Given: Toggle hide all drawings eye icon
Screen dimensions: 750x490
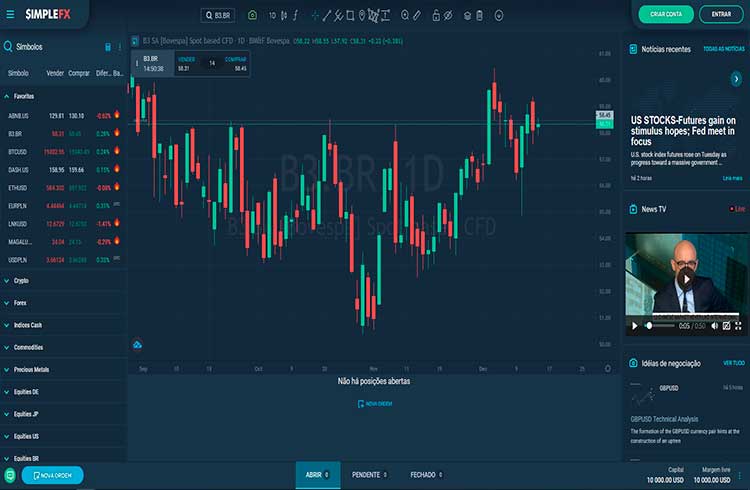Looking at the screenshot, I should coord(448,15).
